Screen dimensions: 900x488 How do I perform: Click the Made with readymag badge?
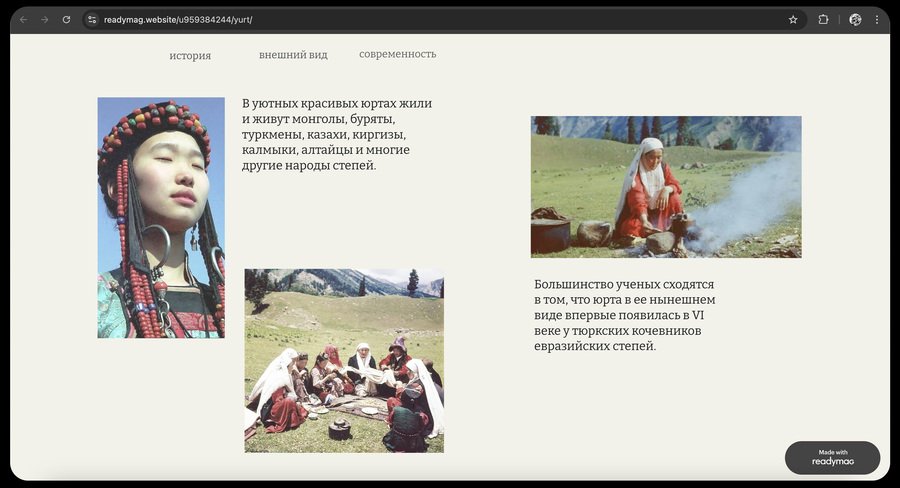pyautogui.click(x=832, y=458)
